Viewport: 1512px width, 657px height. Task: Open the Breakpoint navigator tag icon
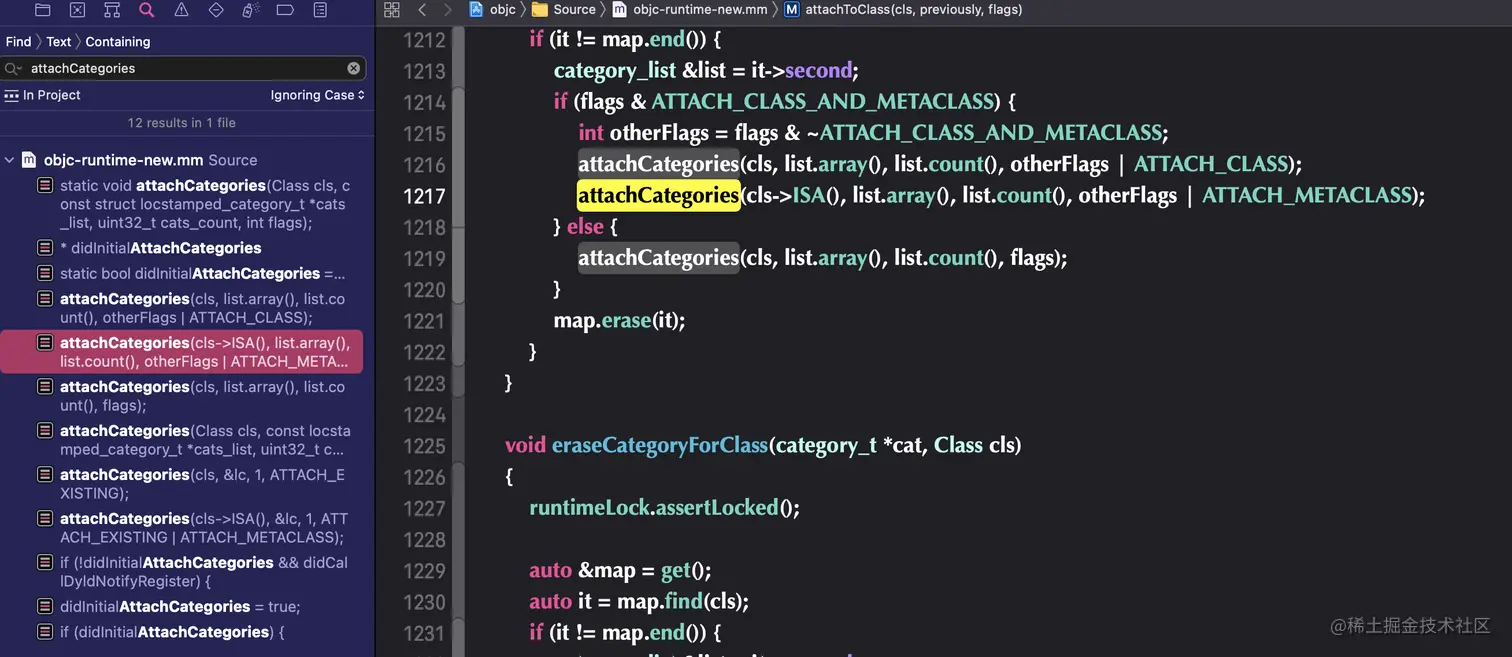click(x=285, y=10)
